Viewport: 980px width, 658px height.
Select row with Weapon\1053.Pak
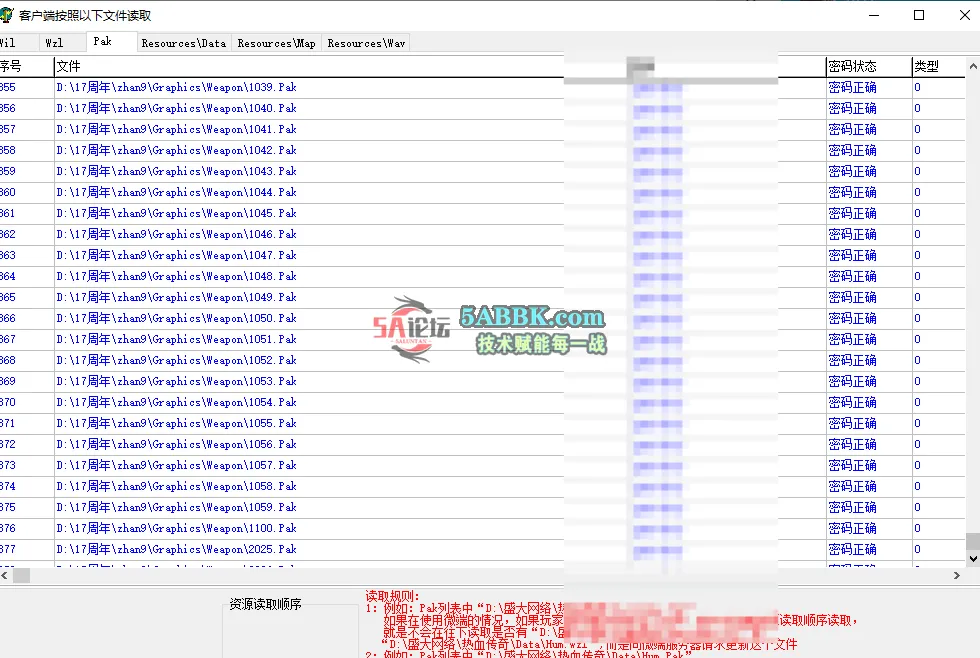(x=482, y=381)
